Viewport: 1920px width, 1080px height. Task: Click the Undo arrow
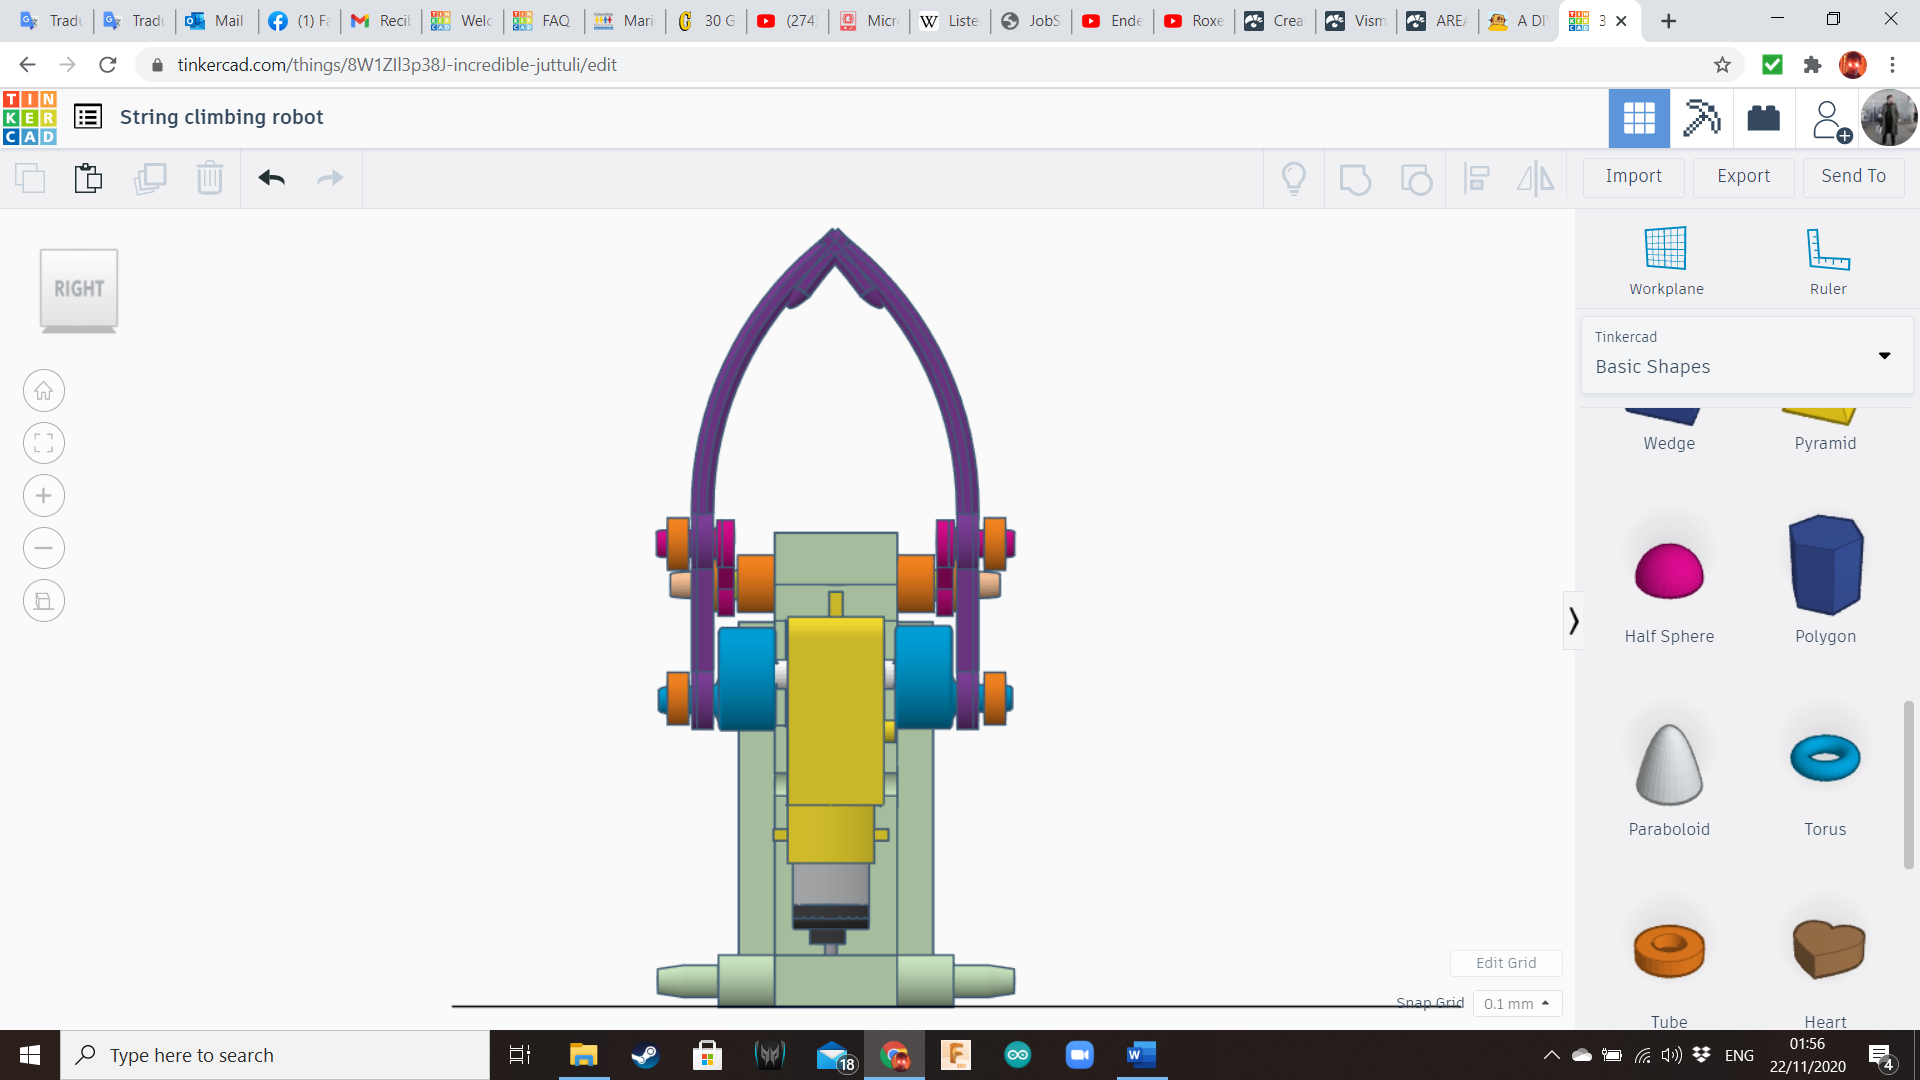point(270,178)
